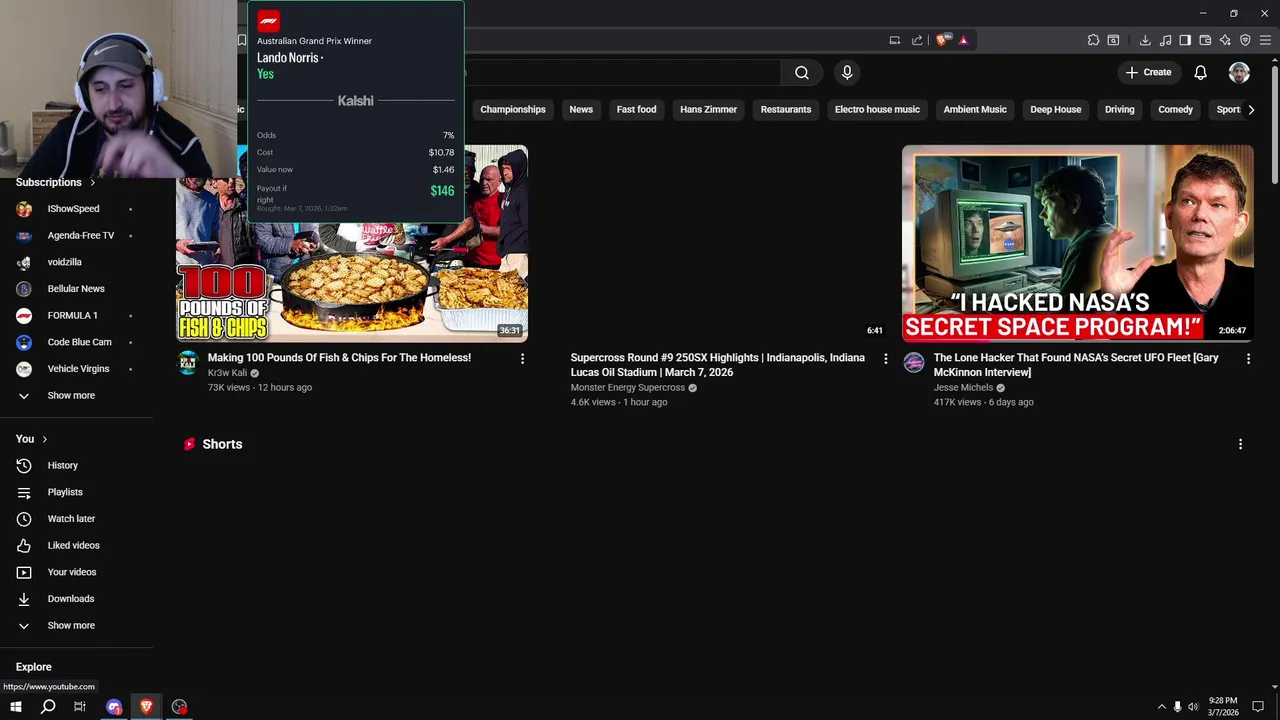Screen dimensions: 1280x720
Task: Select the Hans Zimmer filter chip
Action: tap(708, 109)
